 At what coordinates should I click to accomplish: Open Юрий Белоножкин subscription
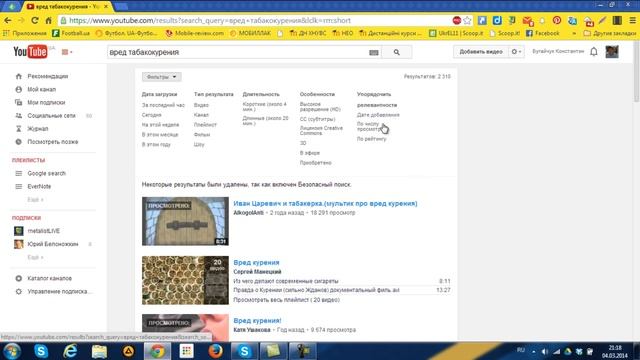coord(53,244)
